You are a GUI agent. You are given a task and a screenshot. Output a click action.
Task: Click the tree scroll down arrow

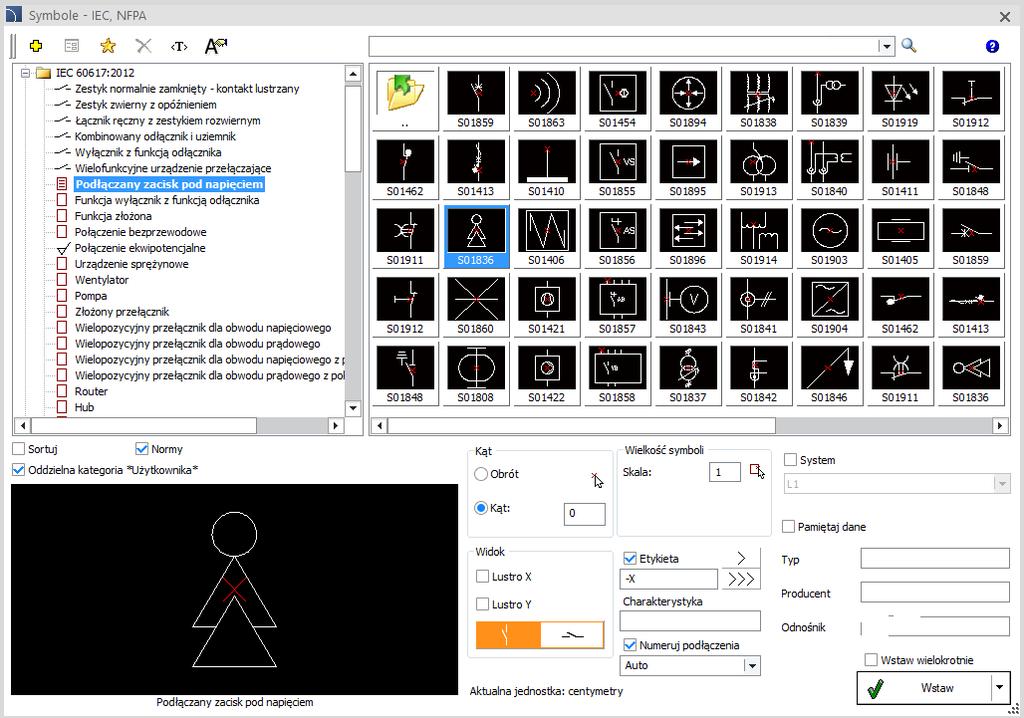[353, 408]
